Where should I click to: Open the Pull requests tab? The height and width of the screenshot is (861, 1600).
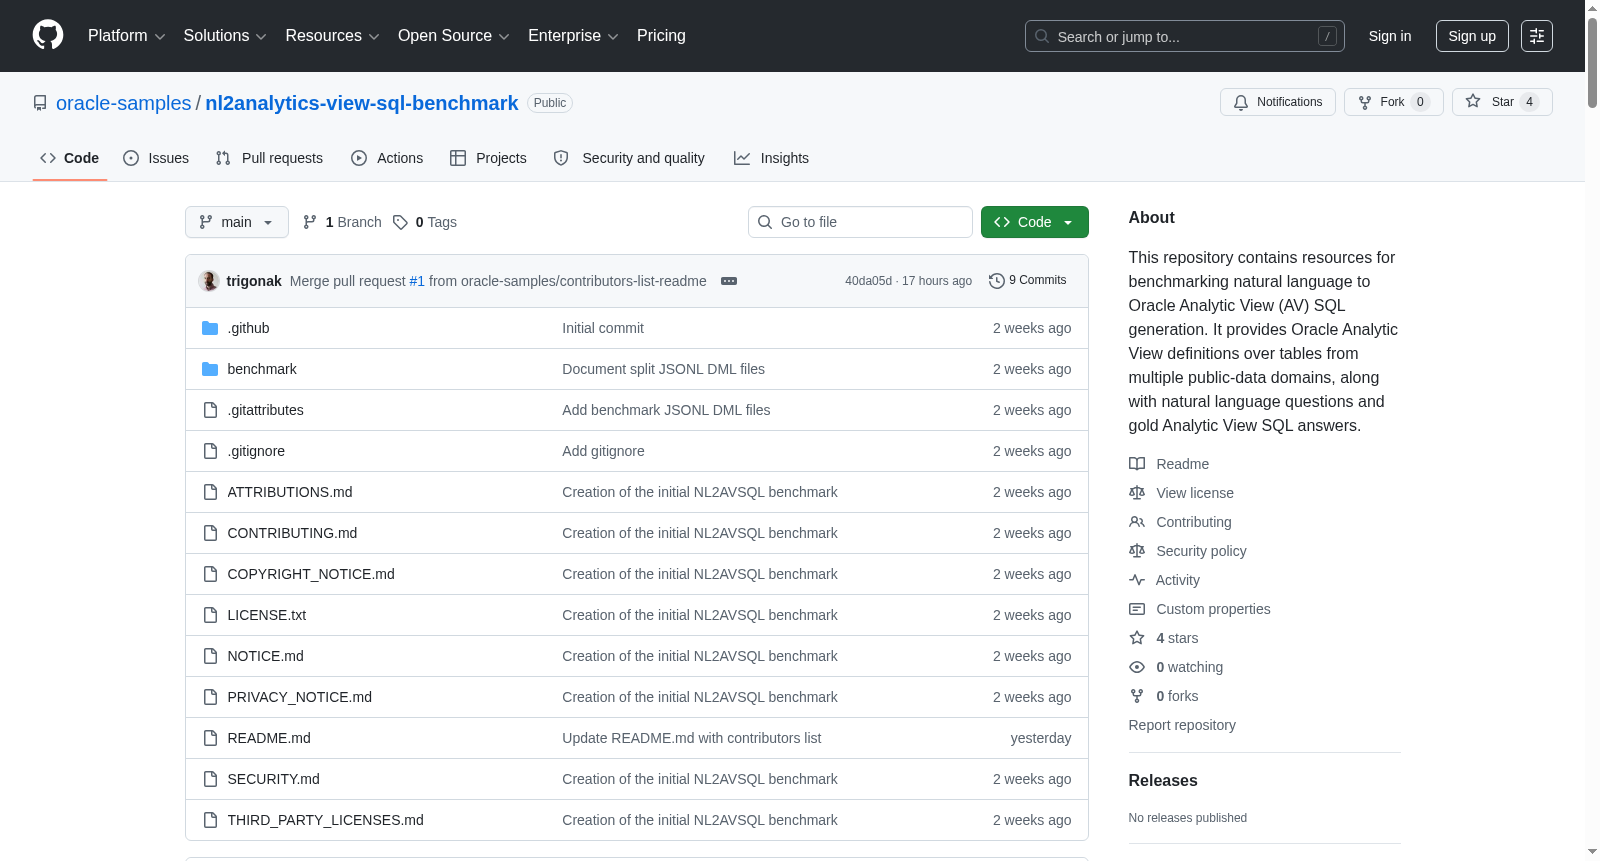click(269, 158)
